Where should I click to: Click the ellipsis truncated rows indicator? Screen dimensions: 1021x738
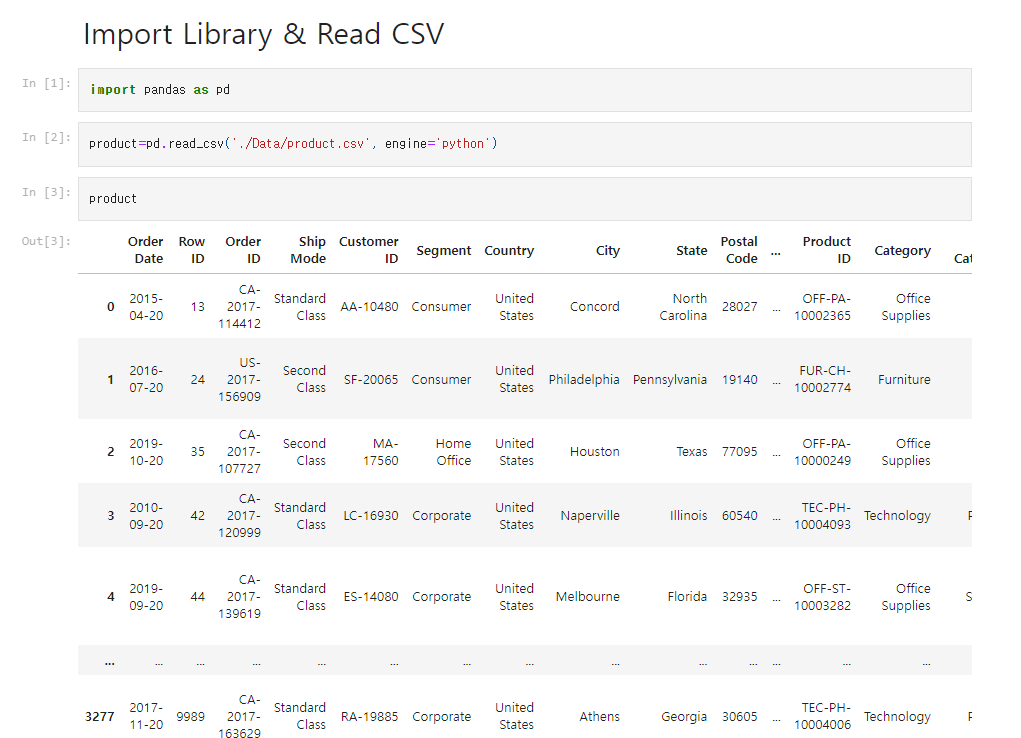click(x=110, y=662)
